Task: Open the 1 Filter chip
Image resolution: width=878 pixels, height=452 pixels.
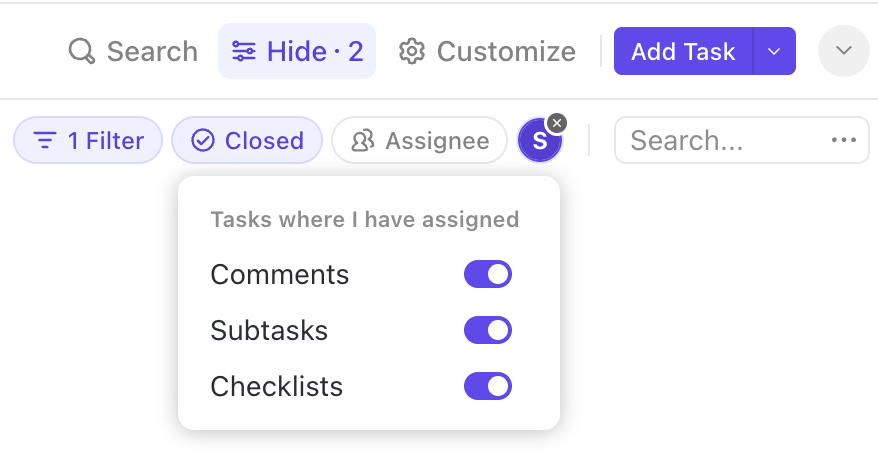Action: (x=87, y=141)
